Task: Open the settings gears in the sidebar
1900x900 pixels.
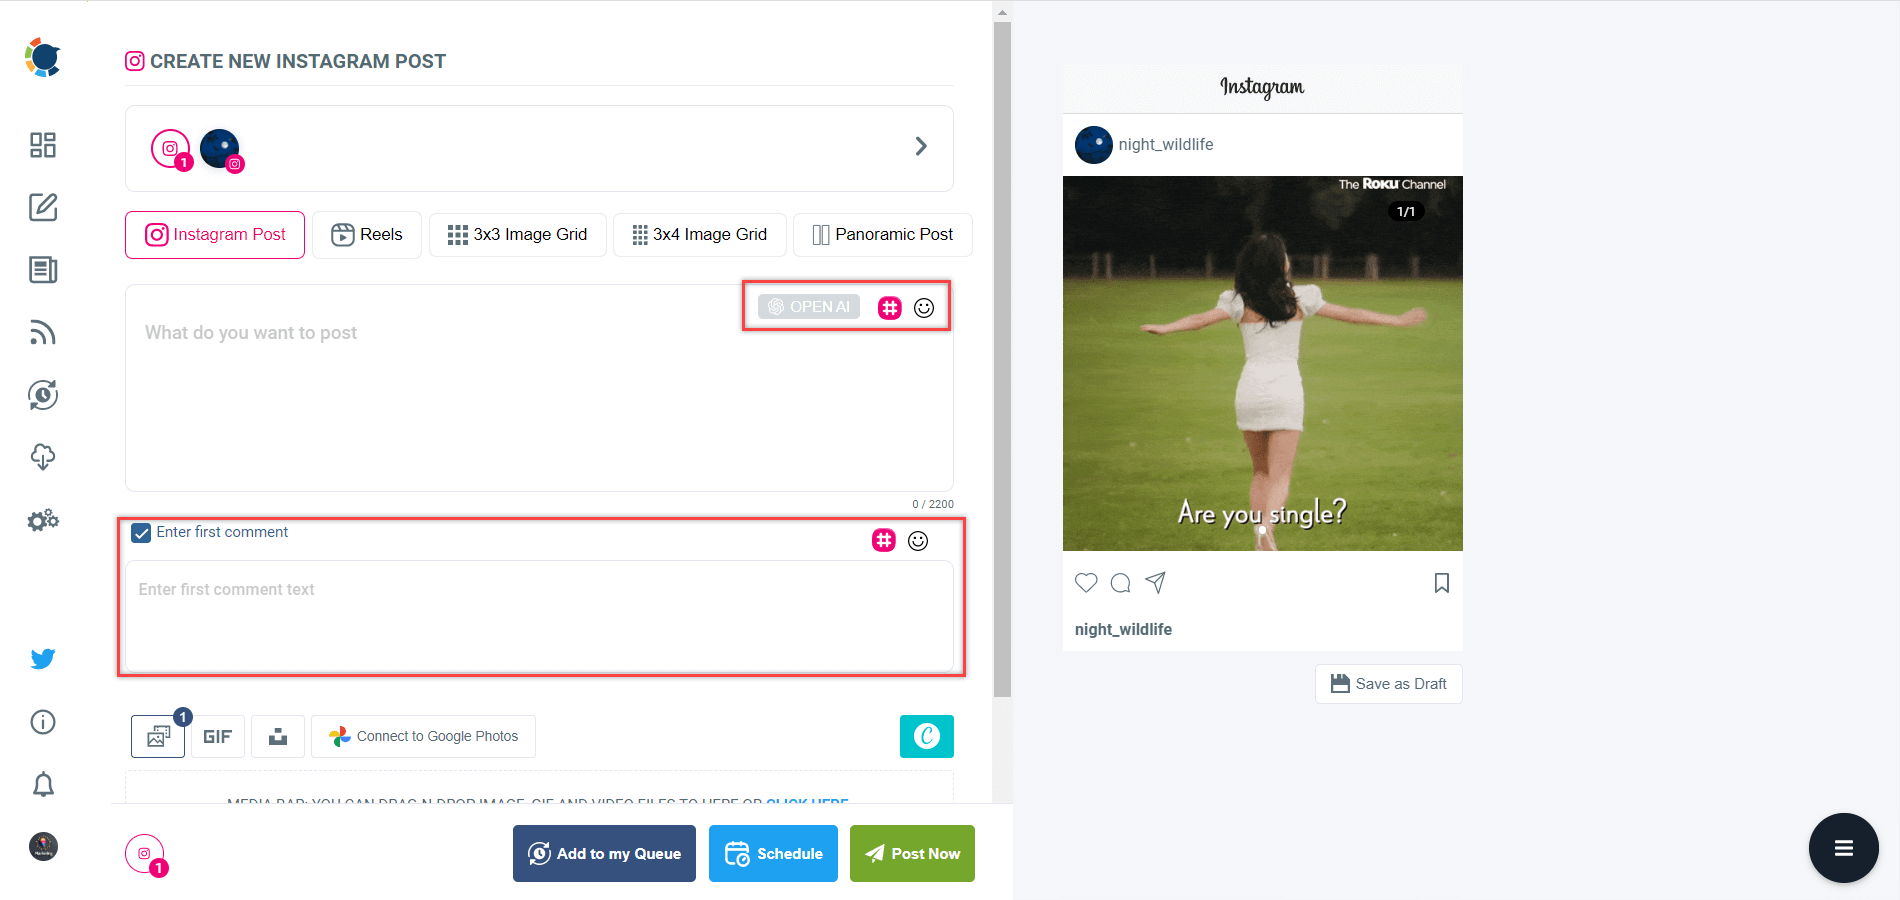Action: 42,520
